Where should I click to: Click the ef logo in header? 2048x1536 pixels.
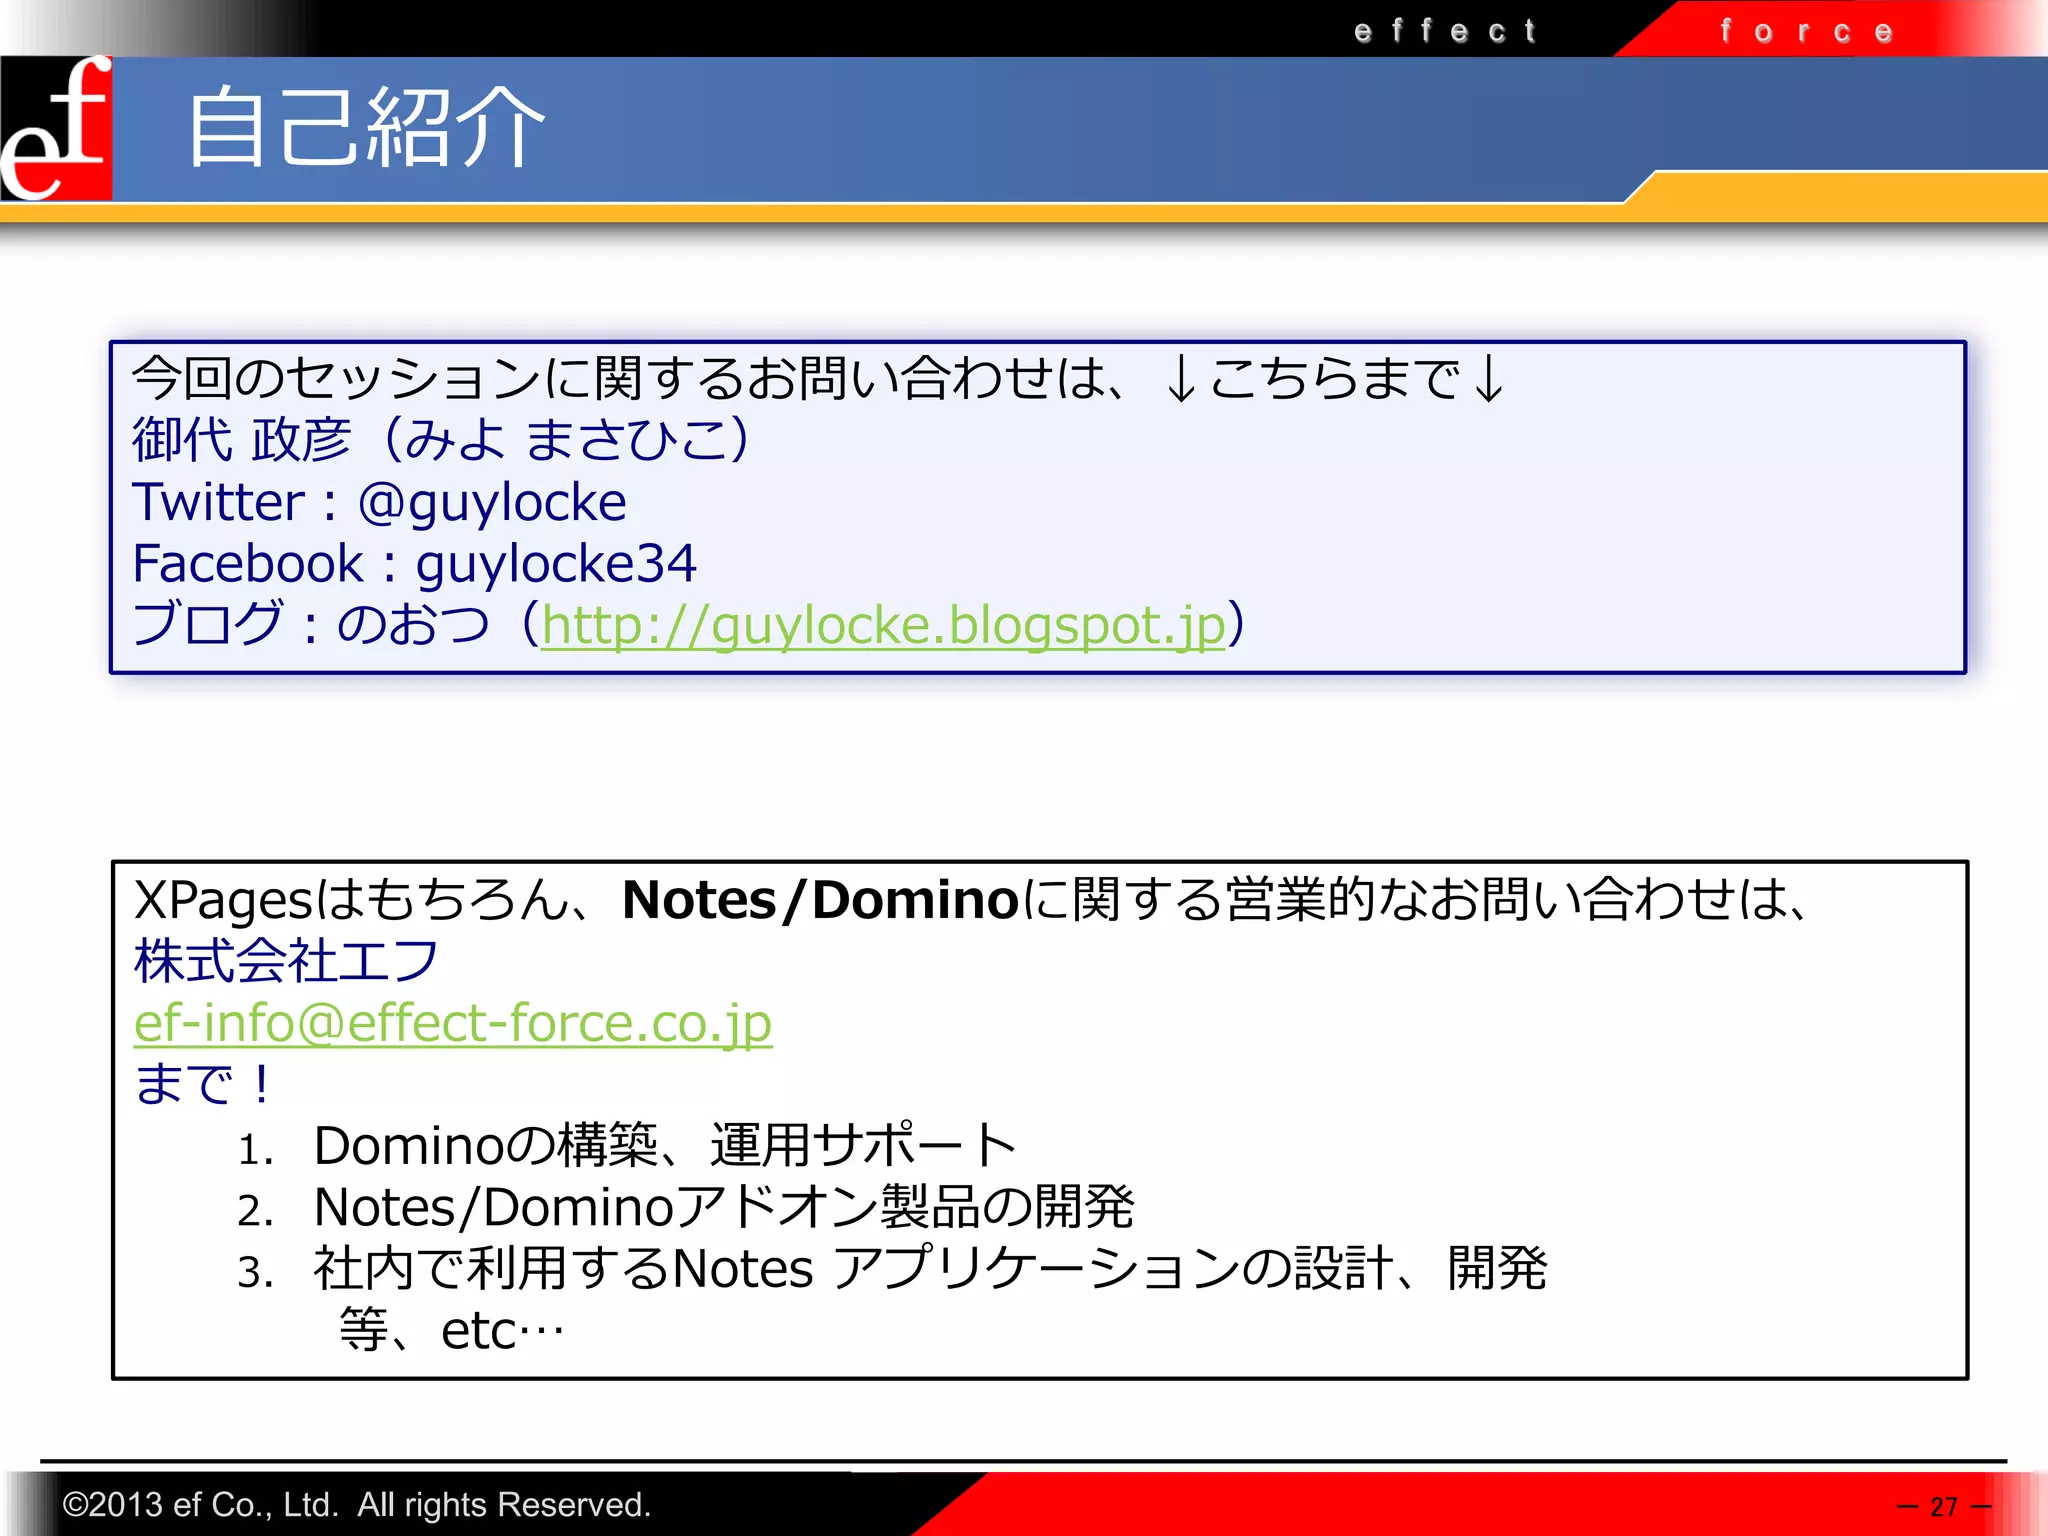pos(56,128)
